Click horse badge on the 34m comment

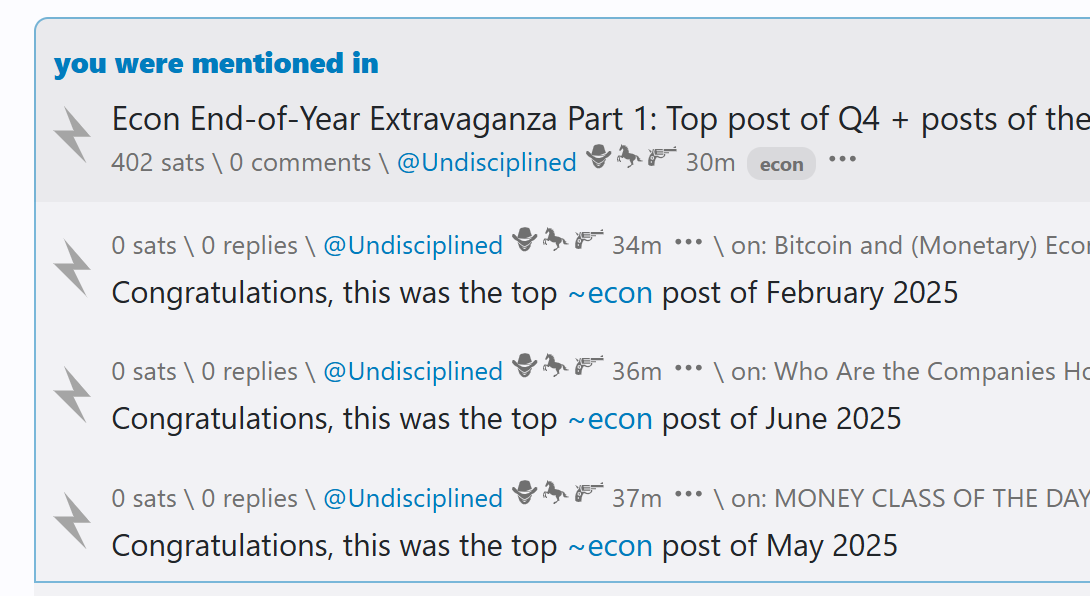(x=555, y=239)
